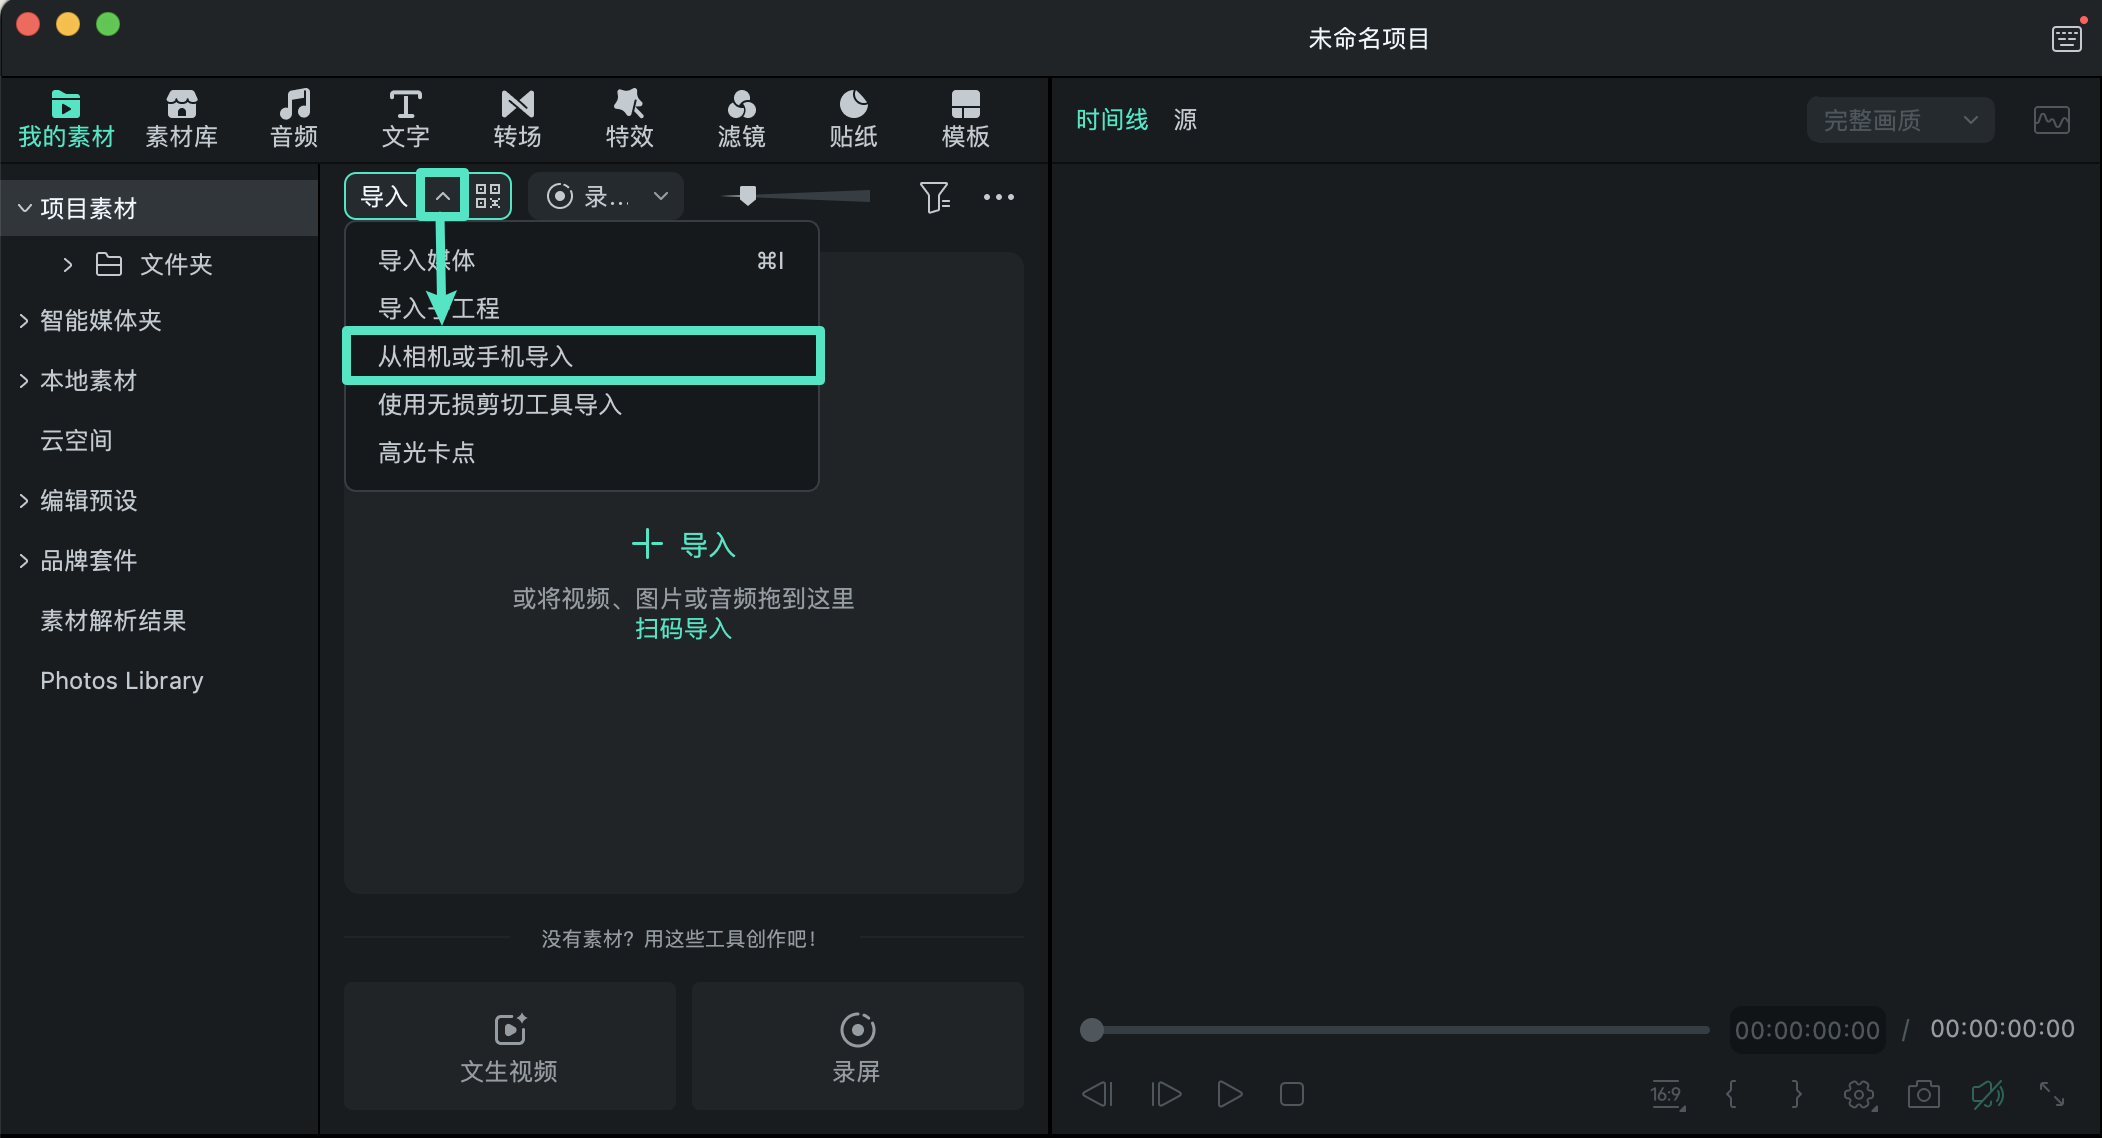This screenshot has height=1138, width=2102.
Task: Click the preview playback progress slider
Action: pos(1394,1029)
